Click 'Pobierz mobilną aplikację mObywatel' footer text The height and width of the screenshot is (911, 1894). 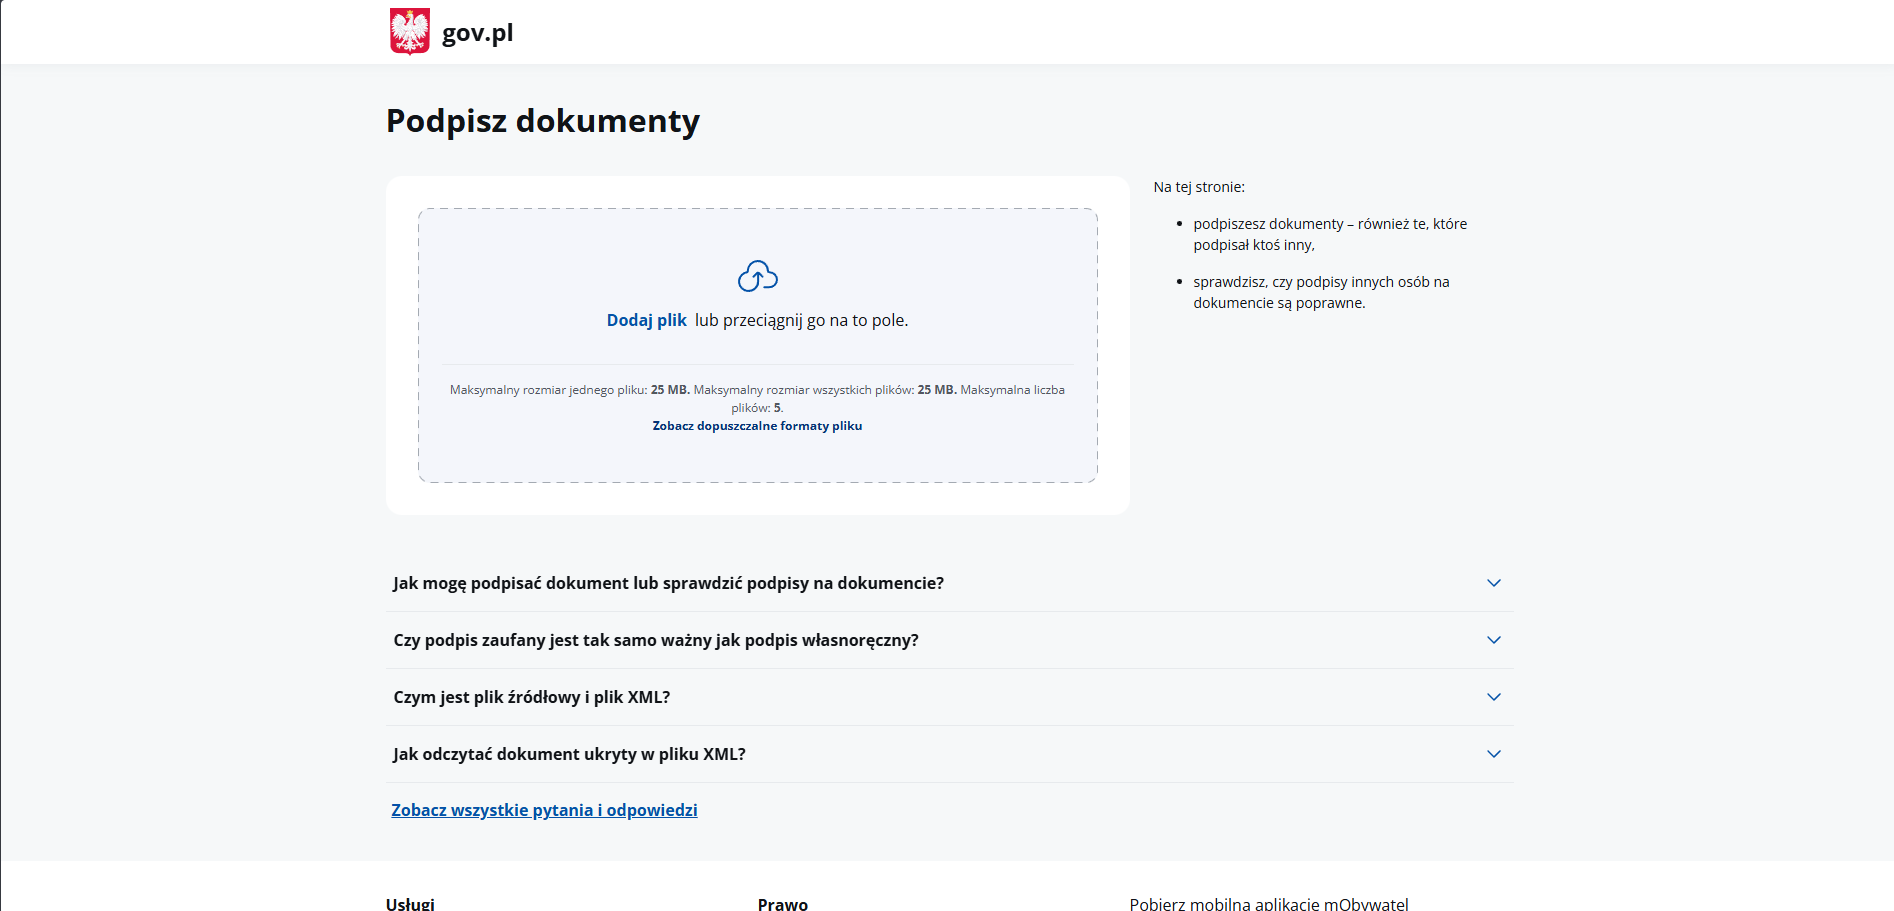(1268, 903)
